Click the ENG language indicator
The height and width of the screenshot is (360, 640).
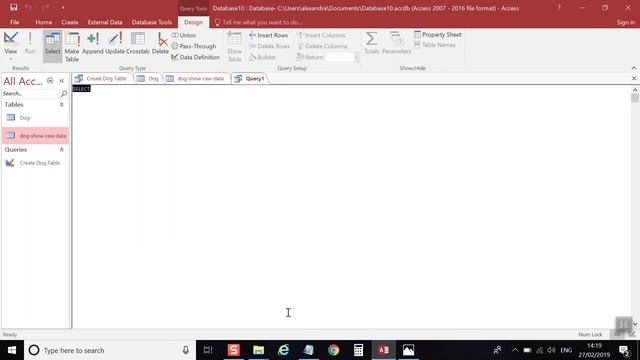[566, 350]
